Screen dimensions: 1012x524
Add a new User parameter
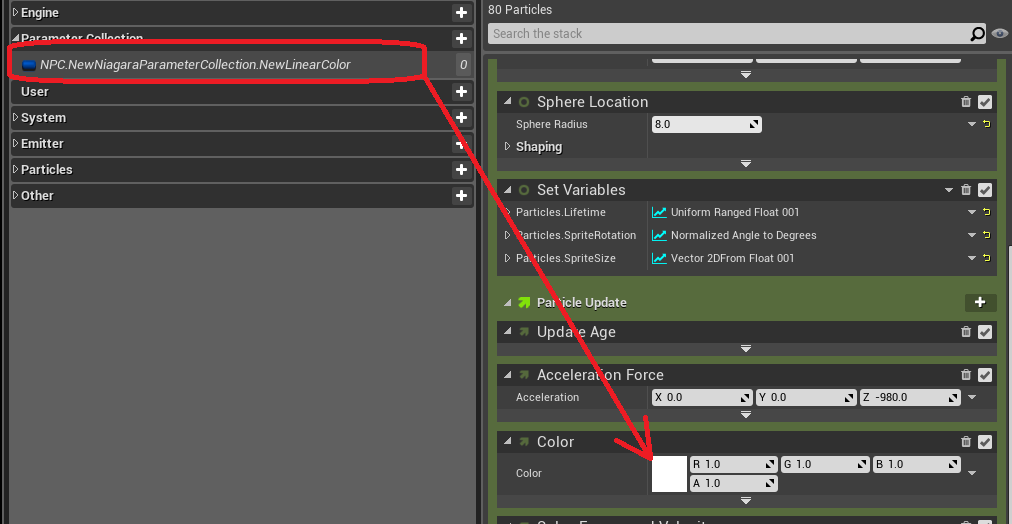pos(461,92)
